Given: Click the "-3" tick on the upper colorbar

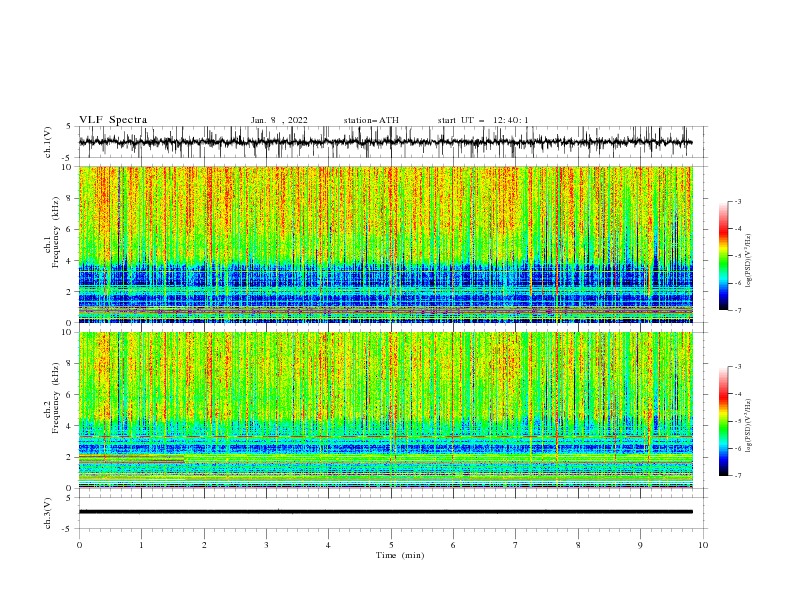Looking at the screenshot, I should pos(737,201).
